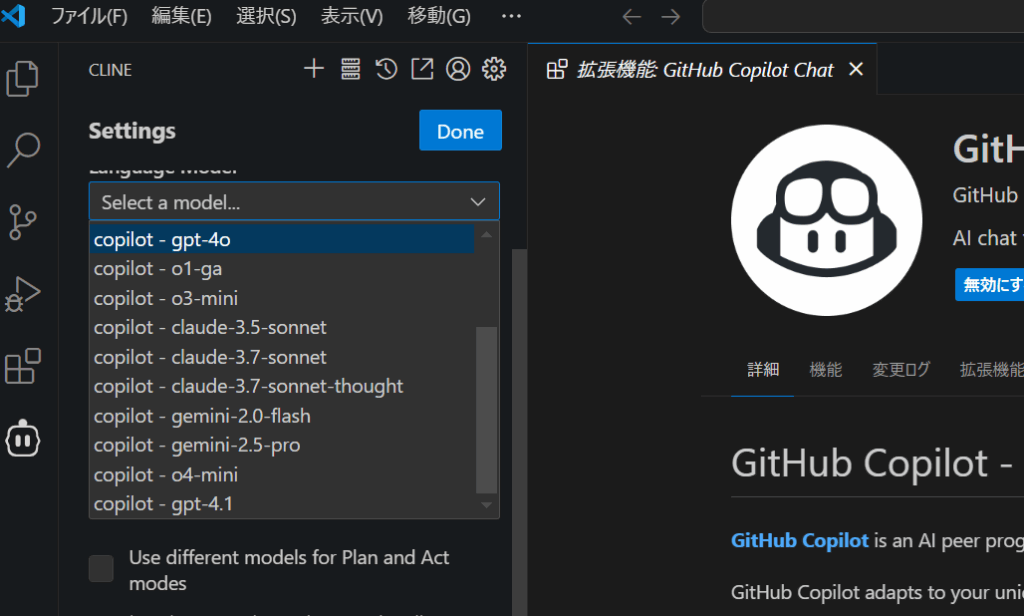Image resolution: width=1024 pixels, height=616 pixels.
Task: Toggle different models for Plan and Act
Action: pos(101,568)
